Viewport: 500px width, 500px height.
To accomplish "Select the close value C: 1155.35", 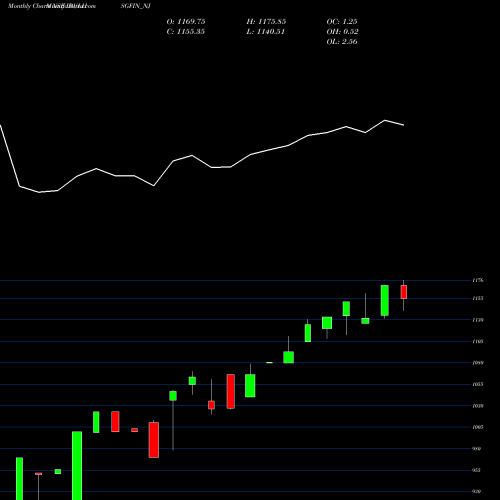I will pos(186,32).
